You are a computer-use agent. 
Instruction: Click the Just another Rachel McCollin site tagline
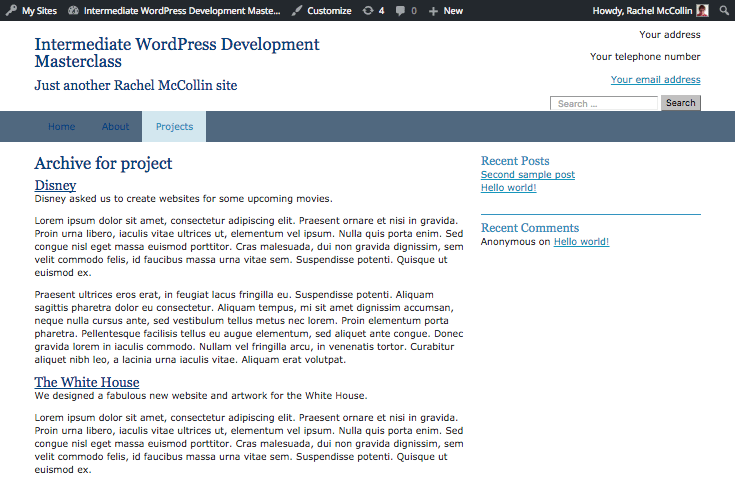coord(135,85)
